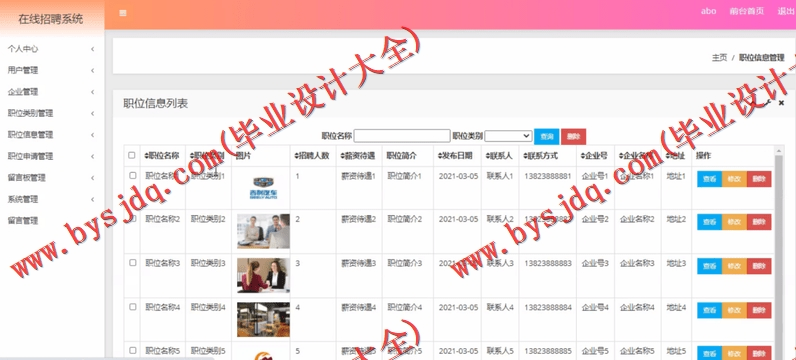Focus the 职位名称 search input field
The width and height of the screenshot is (796, 360).
[402, 136]
